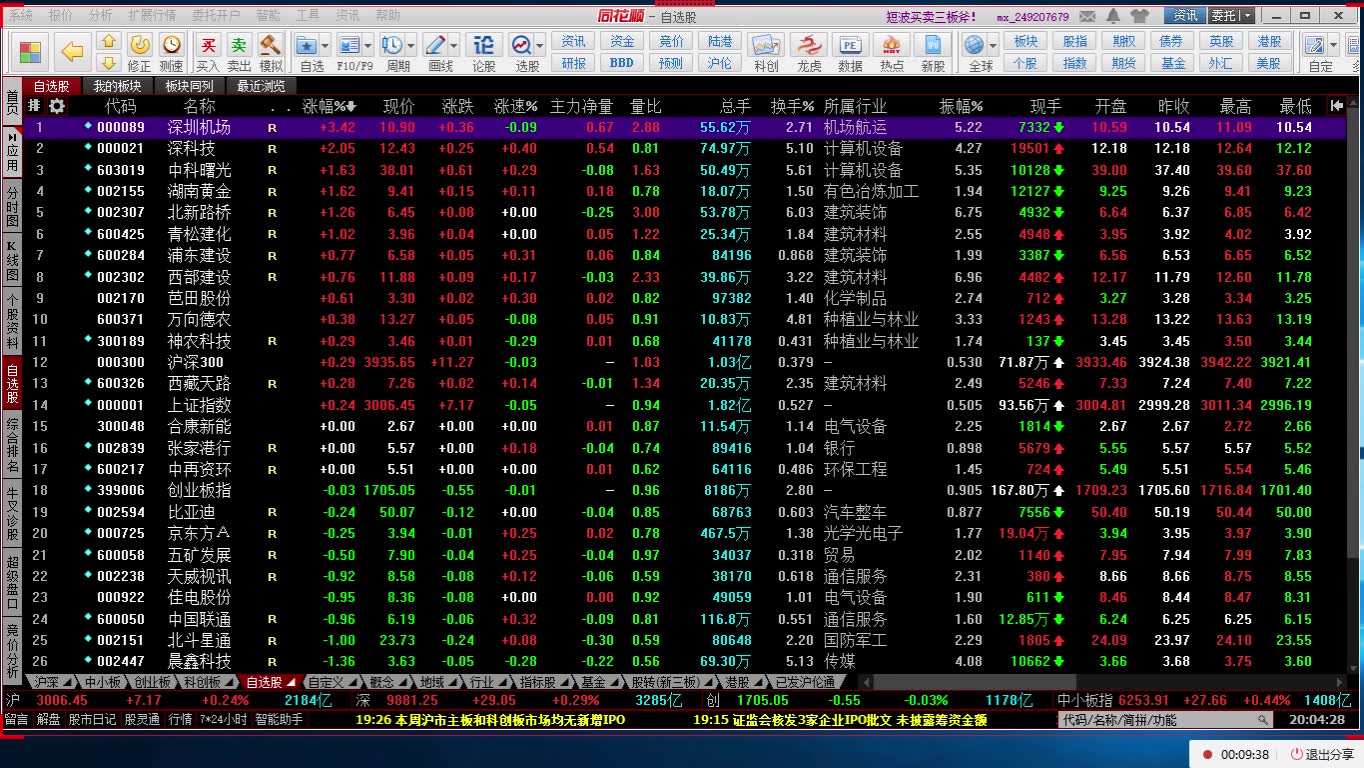The width and height of the screenshot is (1364, 768).
Task: Open the mail envelope icon in title bar
Action: [x=1087, y=16]
